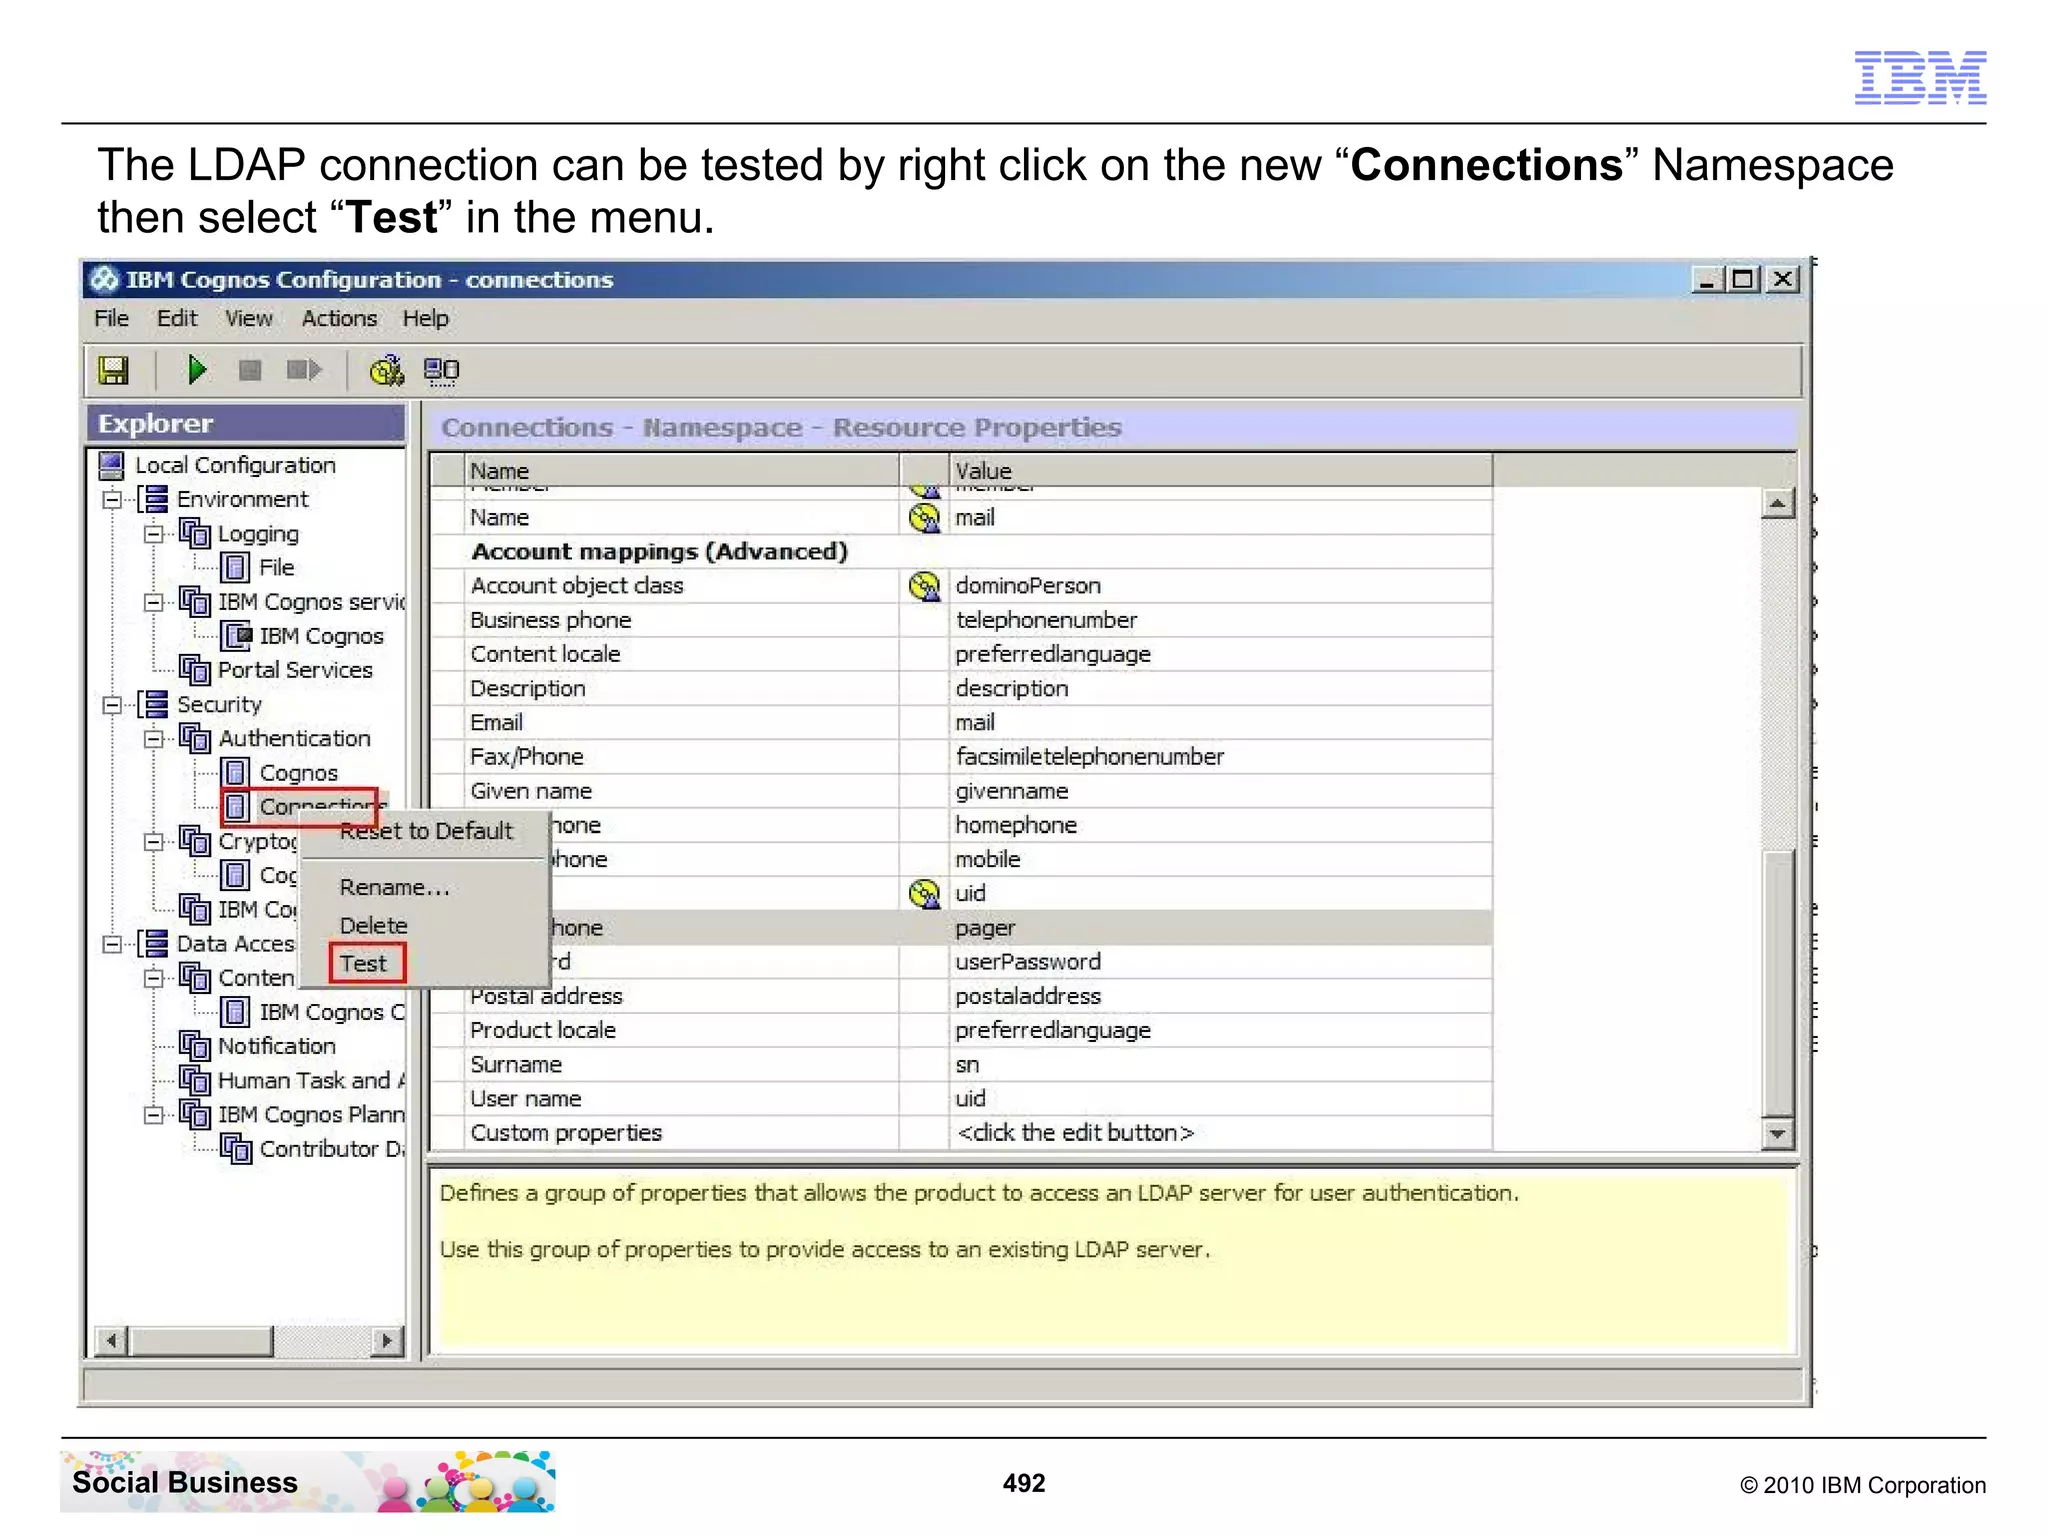Viewport: 2048px width, 1536px height.
Task: Click the IBM Cognos Configuration title icon
Action: pos(104,280)
